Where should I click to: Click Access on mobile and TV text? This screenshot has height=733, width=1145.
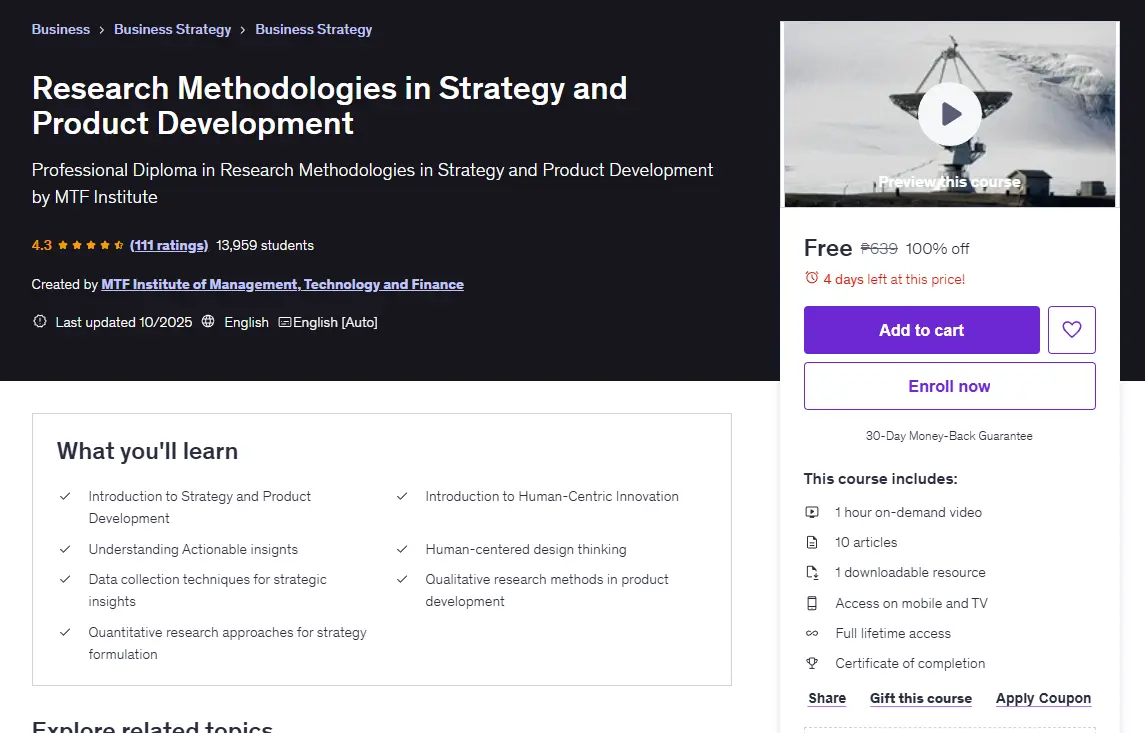click(911, 603)
